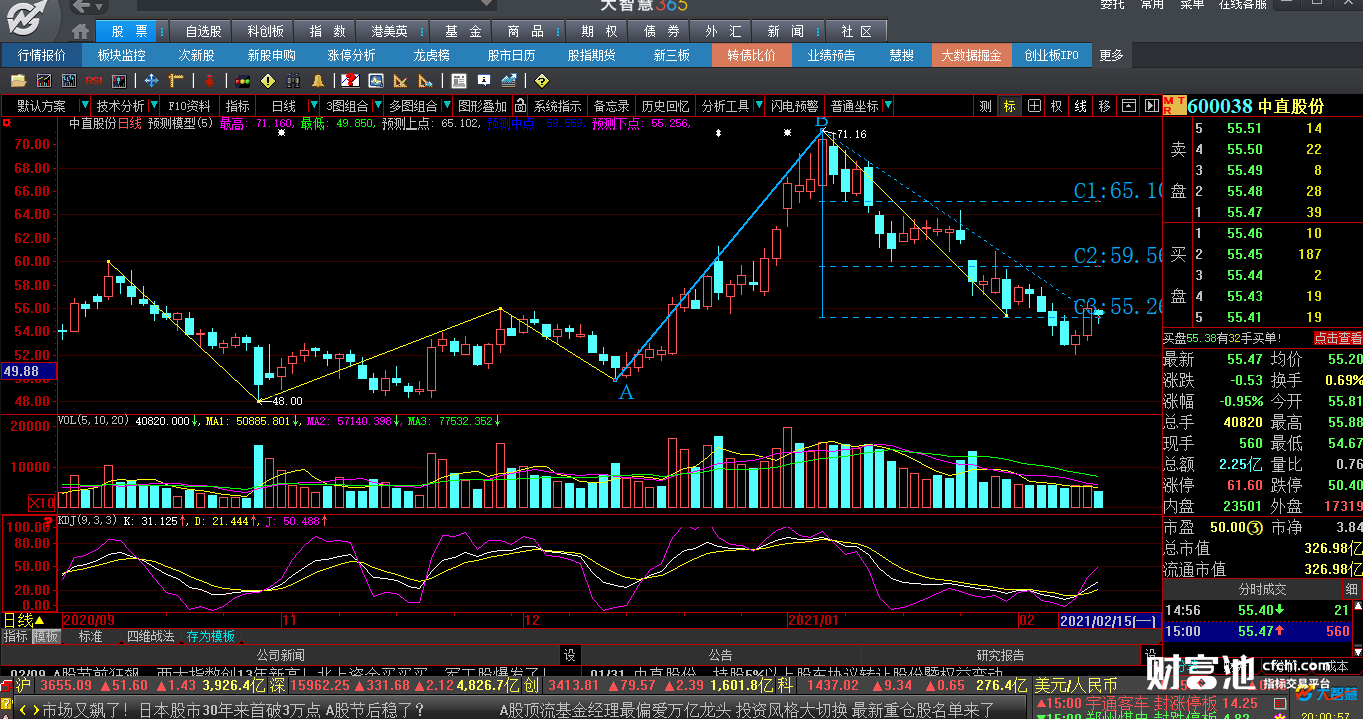Image resolution: width=1363 pixels, height=719 pixels.
Task: Click the 历史回忆 button
Action: 665,105
